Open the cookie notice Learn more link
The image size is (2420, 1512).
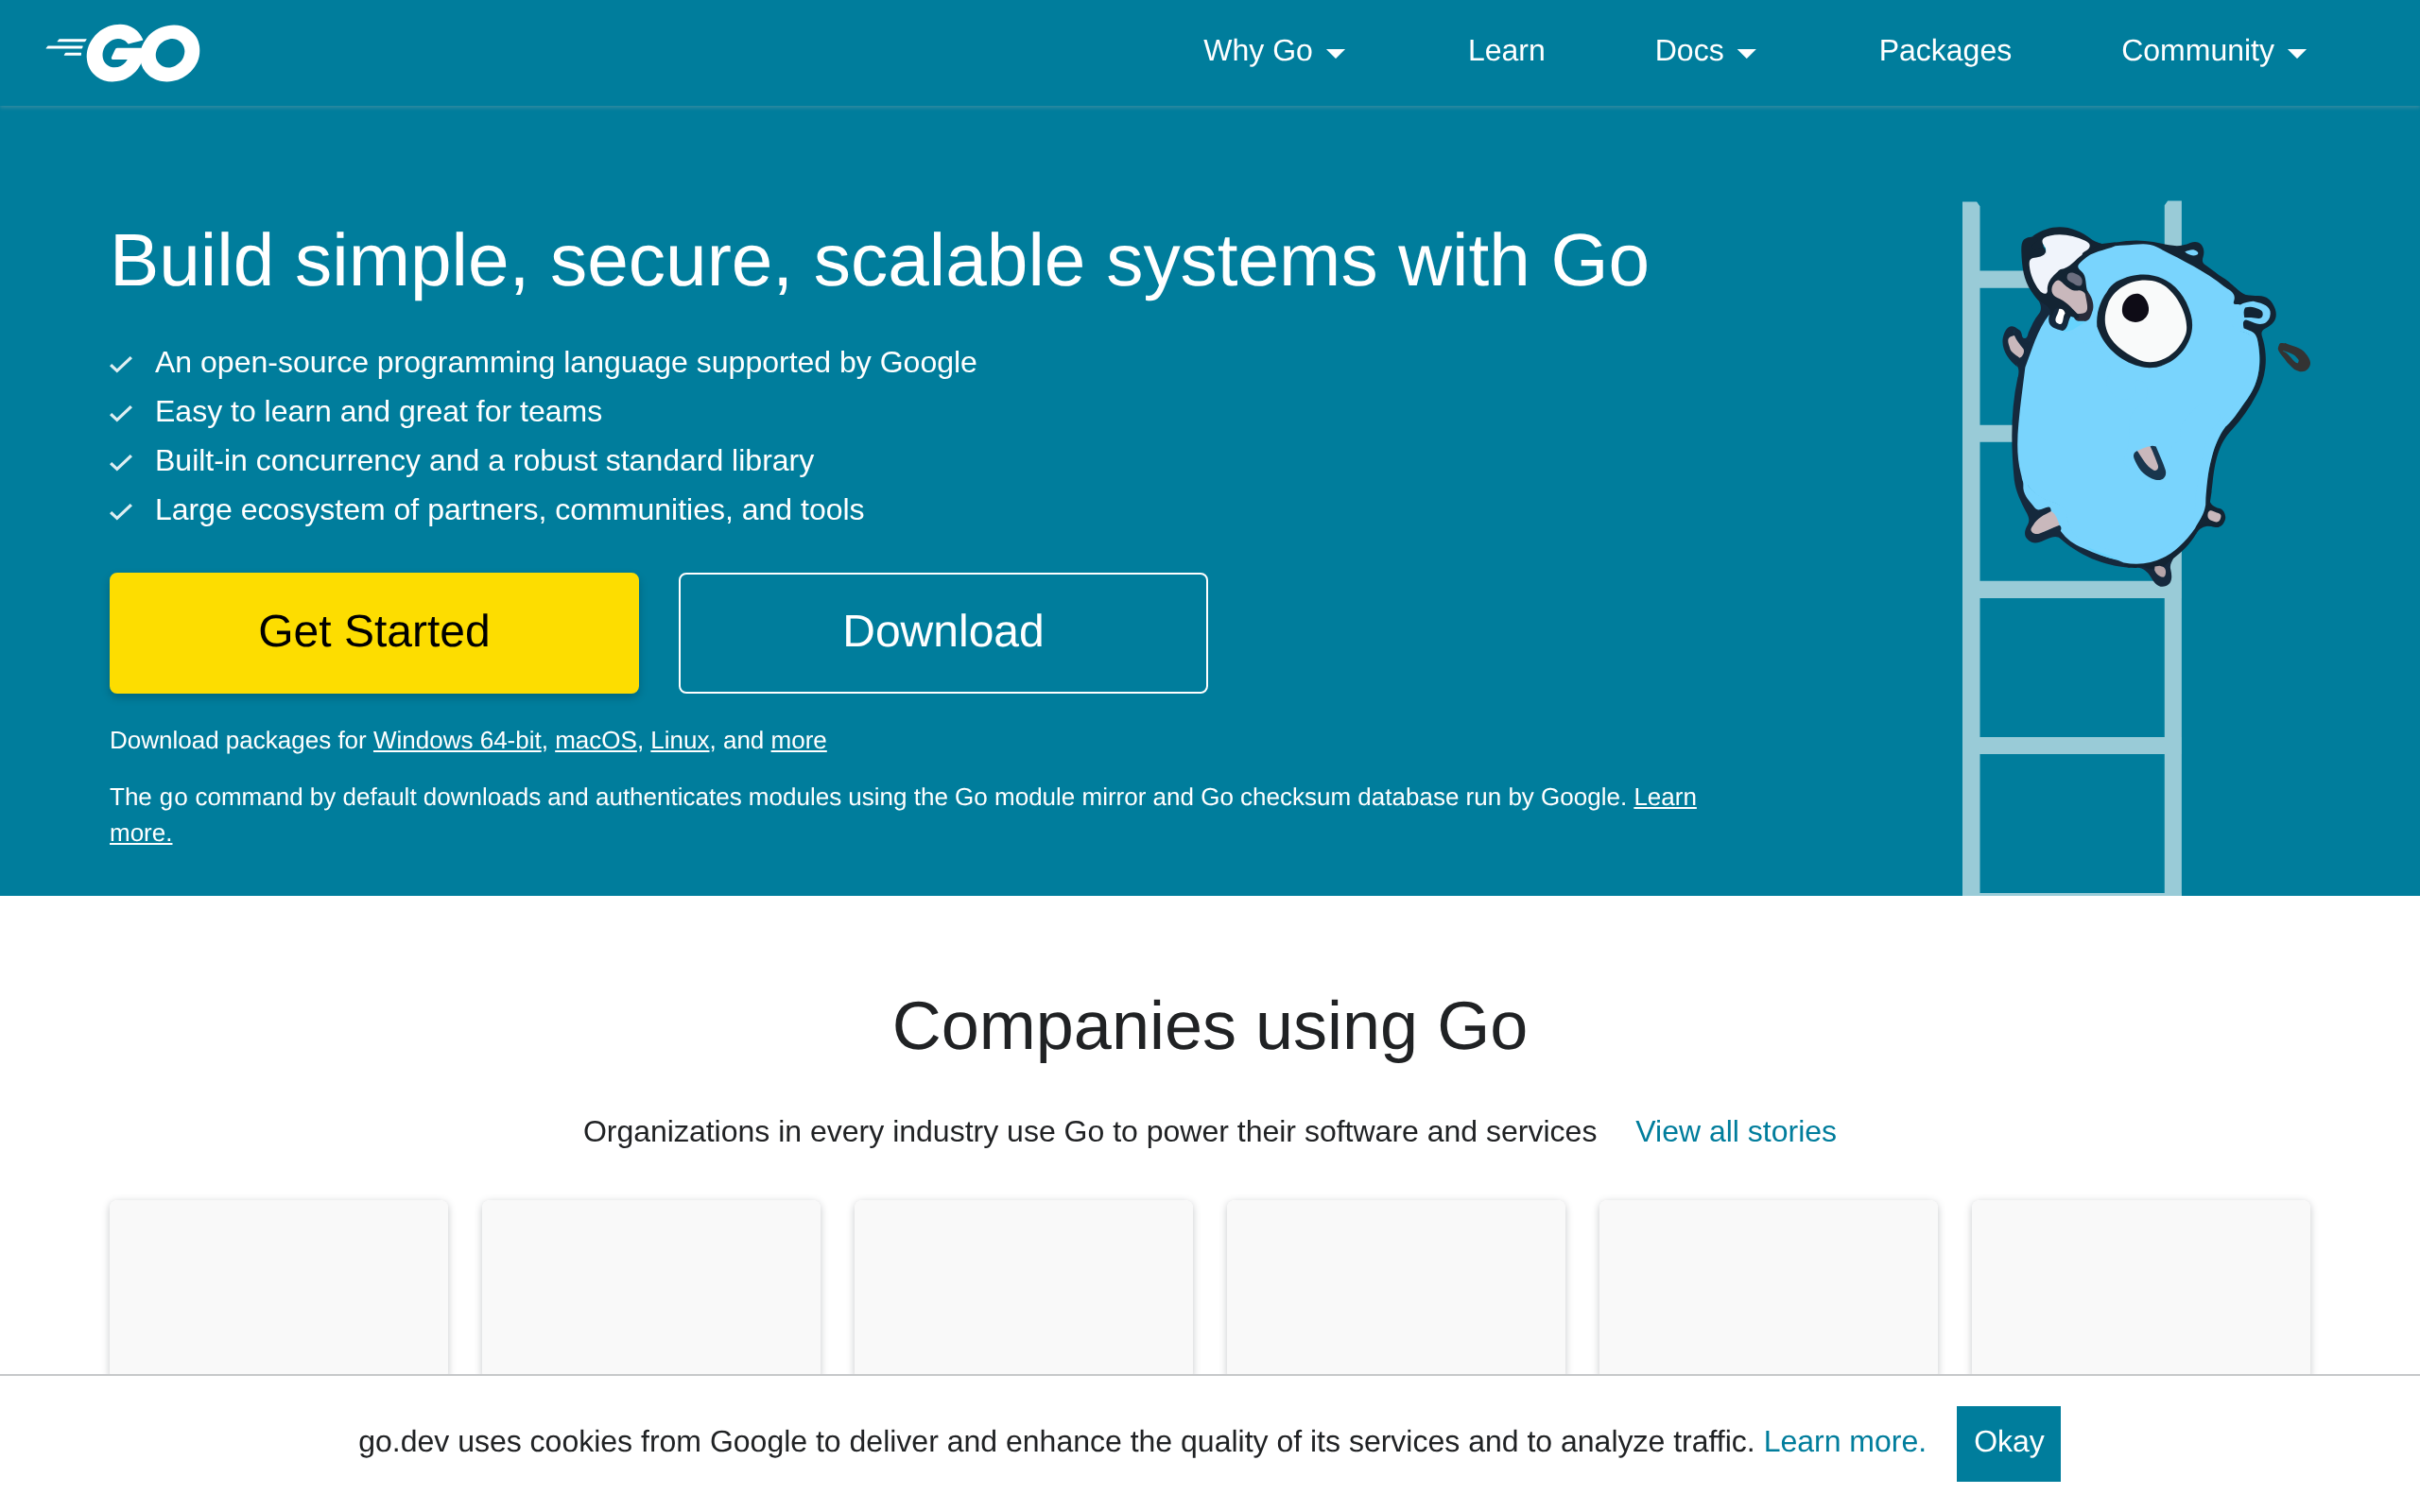tap(1844, 1441)
